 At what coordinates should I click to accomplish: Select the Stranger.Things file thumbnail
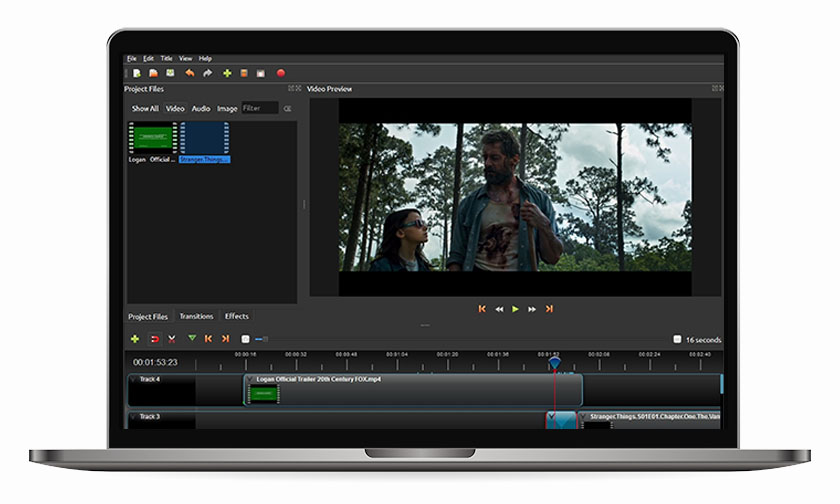point(205,138)
